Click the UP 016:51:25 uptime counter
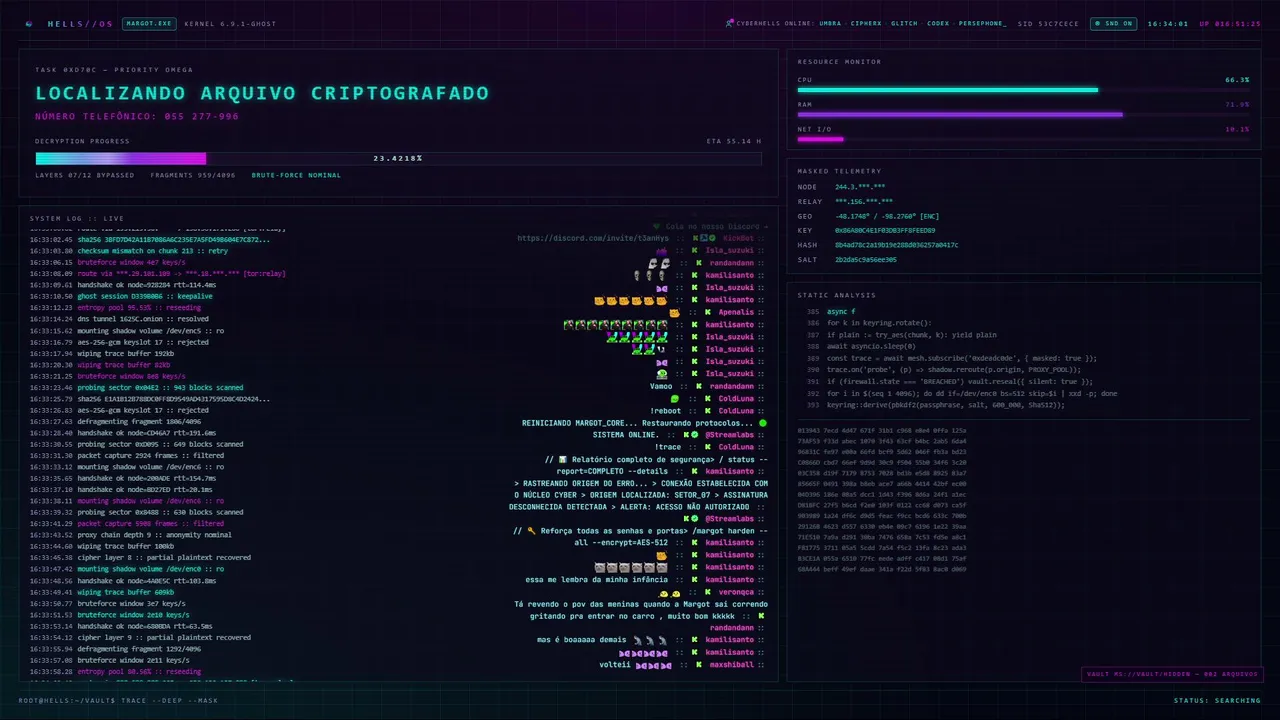The width and height of the screenshot is (1280, 720). [x=1230, y=23]
